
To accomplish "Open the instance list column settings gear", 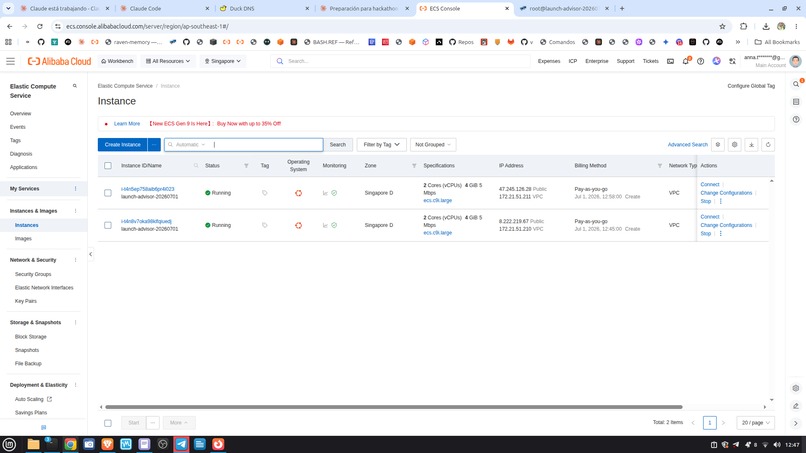I will (x=735, y=144).
